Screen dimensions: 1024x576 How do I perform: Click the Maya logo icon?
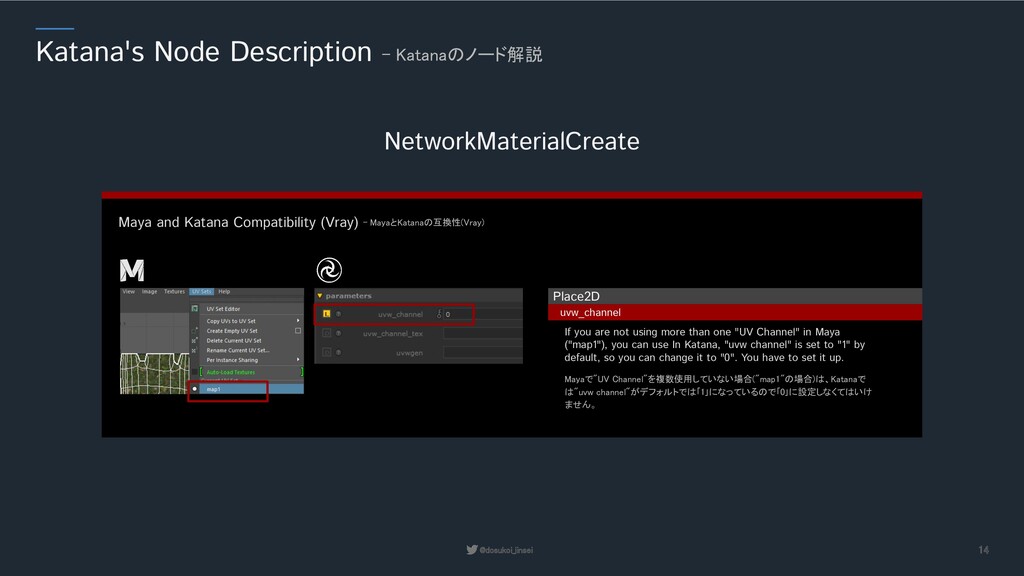132,270
